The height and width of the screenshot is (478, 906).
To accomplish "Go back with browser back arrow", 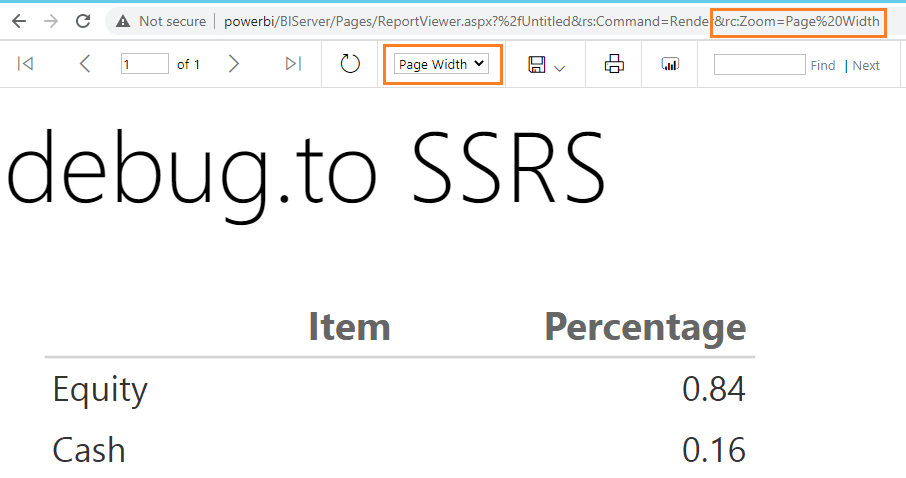I will 19,21.
